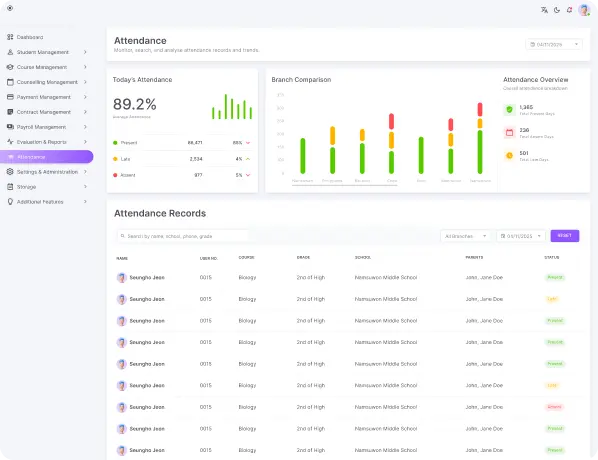Image resolution: width=598 pixels, height=460 pixels.
Task: Click the purple Reset button
Action: coord(565,236)
